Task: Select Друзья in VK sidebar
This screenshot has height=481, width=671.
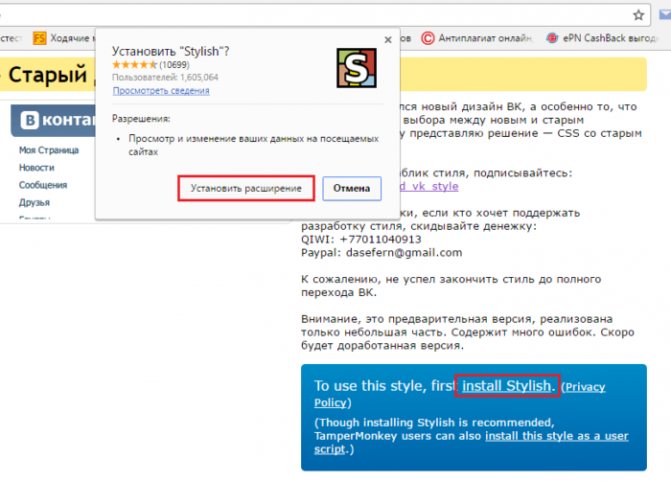Action: click(34, 202)
